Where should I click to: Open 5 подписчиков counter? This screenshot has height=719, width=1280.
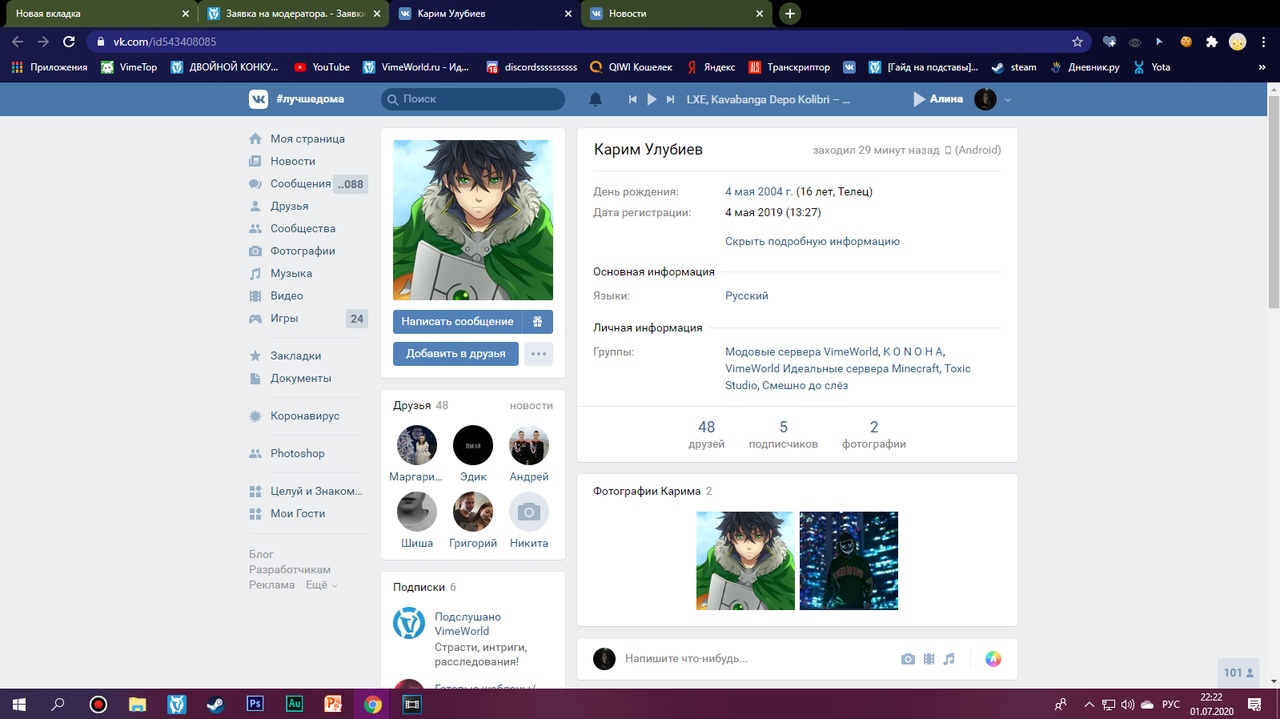point(783,434)
